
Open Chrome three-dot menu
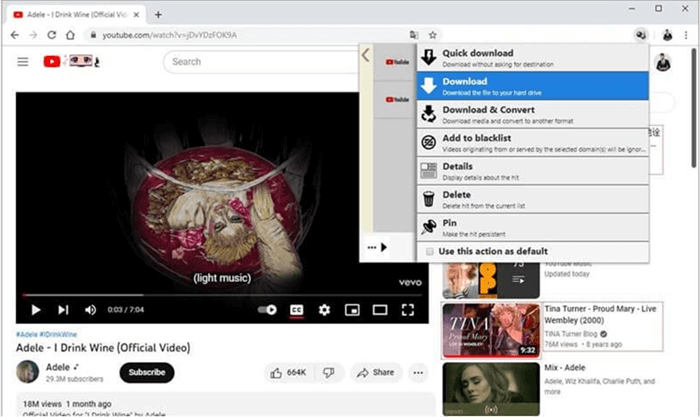[x=686, y=35]
